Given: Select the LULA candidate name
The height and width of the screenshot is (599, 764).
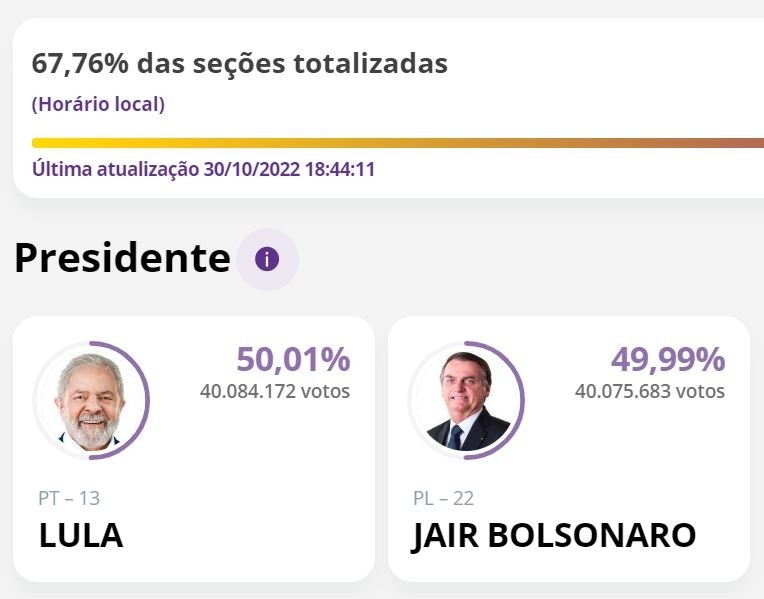Looking at the screenshot, I should pyautogui.click(x=81, y=535).
